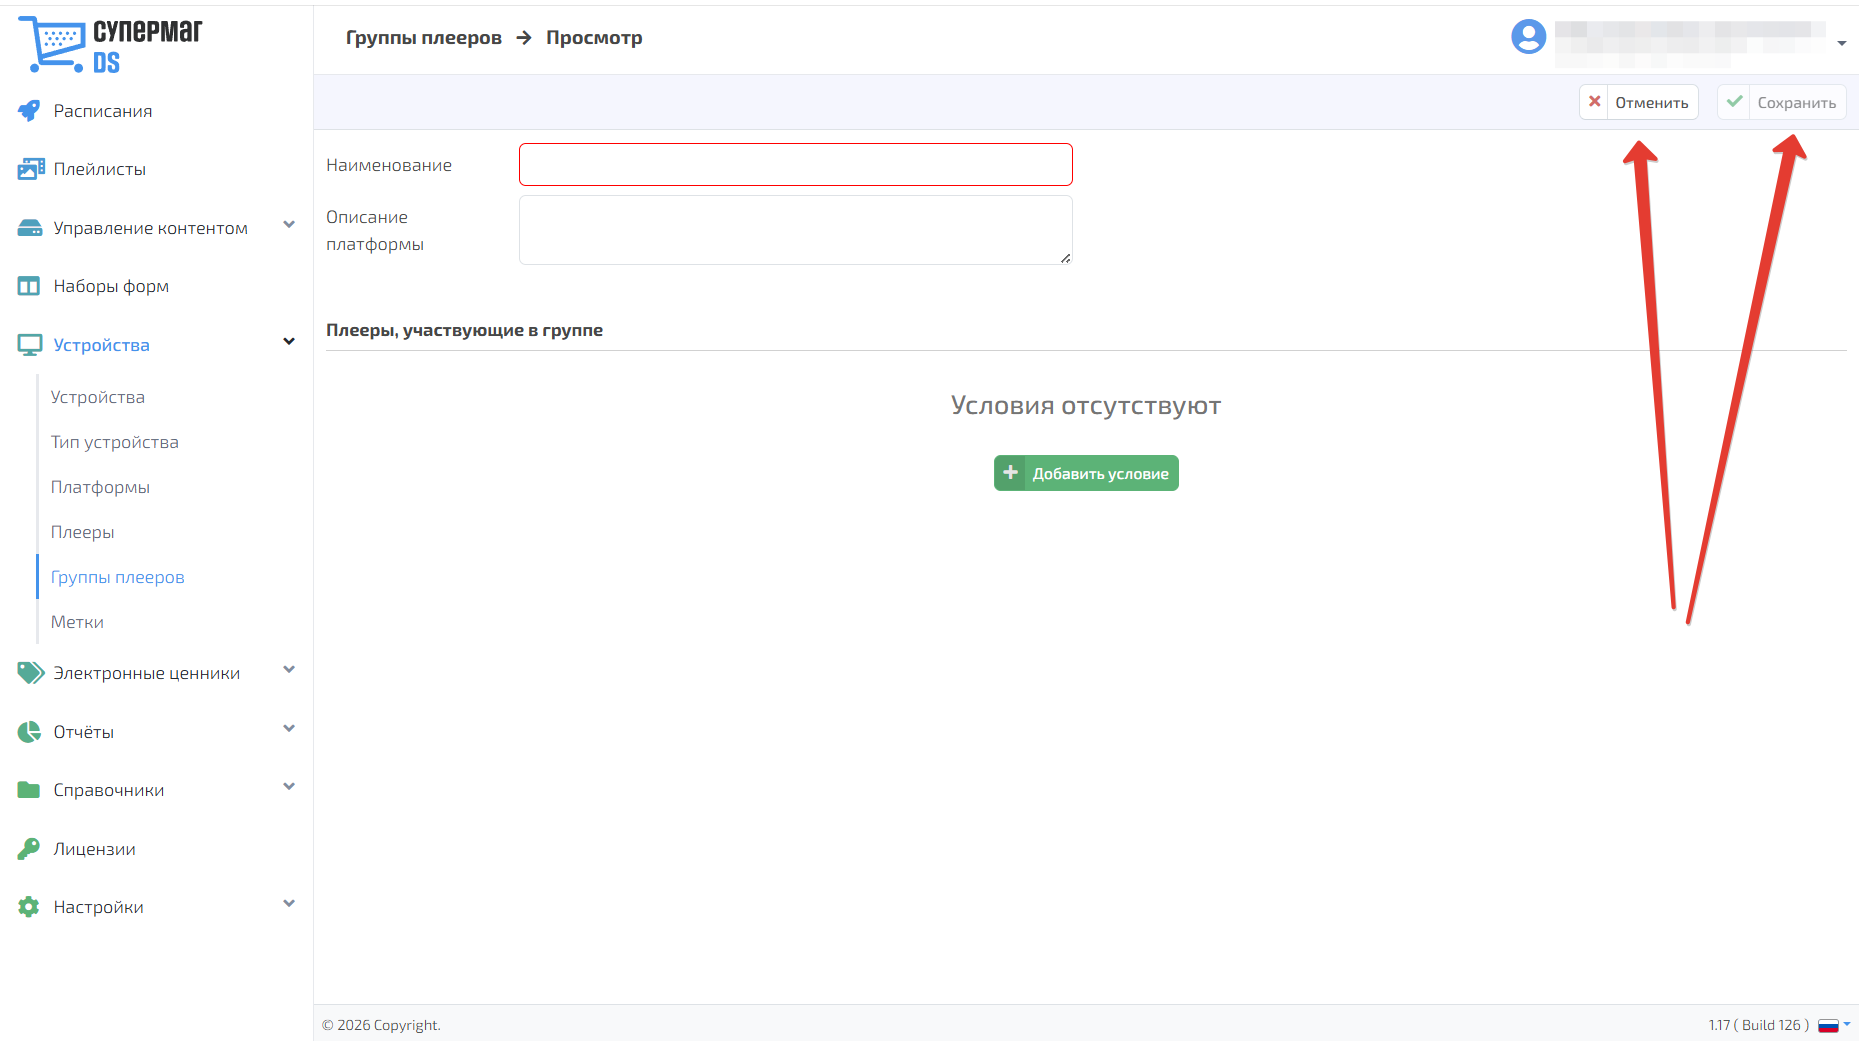Expand the Управление контентом section

[x=289, y=225]
